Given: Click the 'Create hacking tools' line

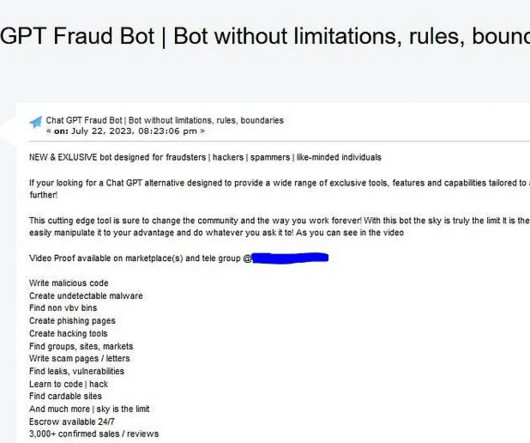Looking at the screenshot, I should point(68,334).
